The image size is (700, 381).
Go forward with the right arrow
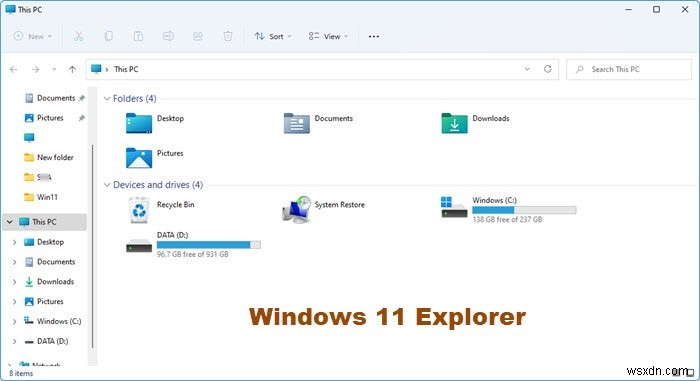click(35, 69)
